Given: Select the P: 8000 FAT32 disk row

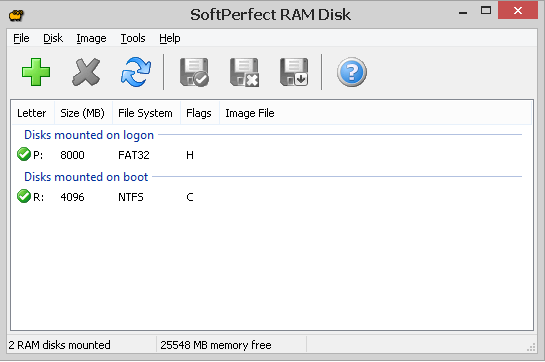Looking at the screenshot, I should click(272, 155).
